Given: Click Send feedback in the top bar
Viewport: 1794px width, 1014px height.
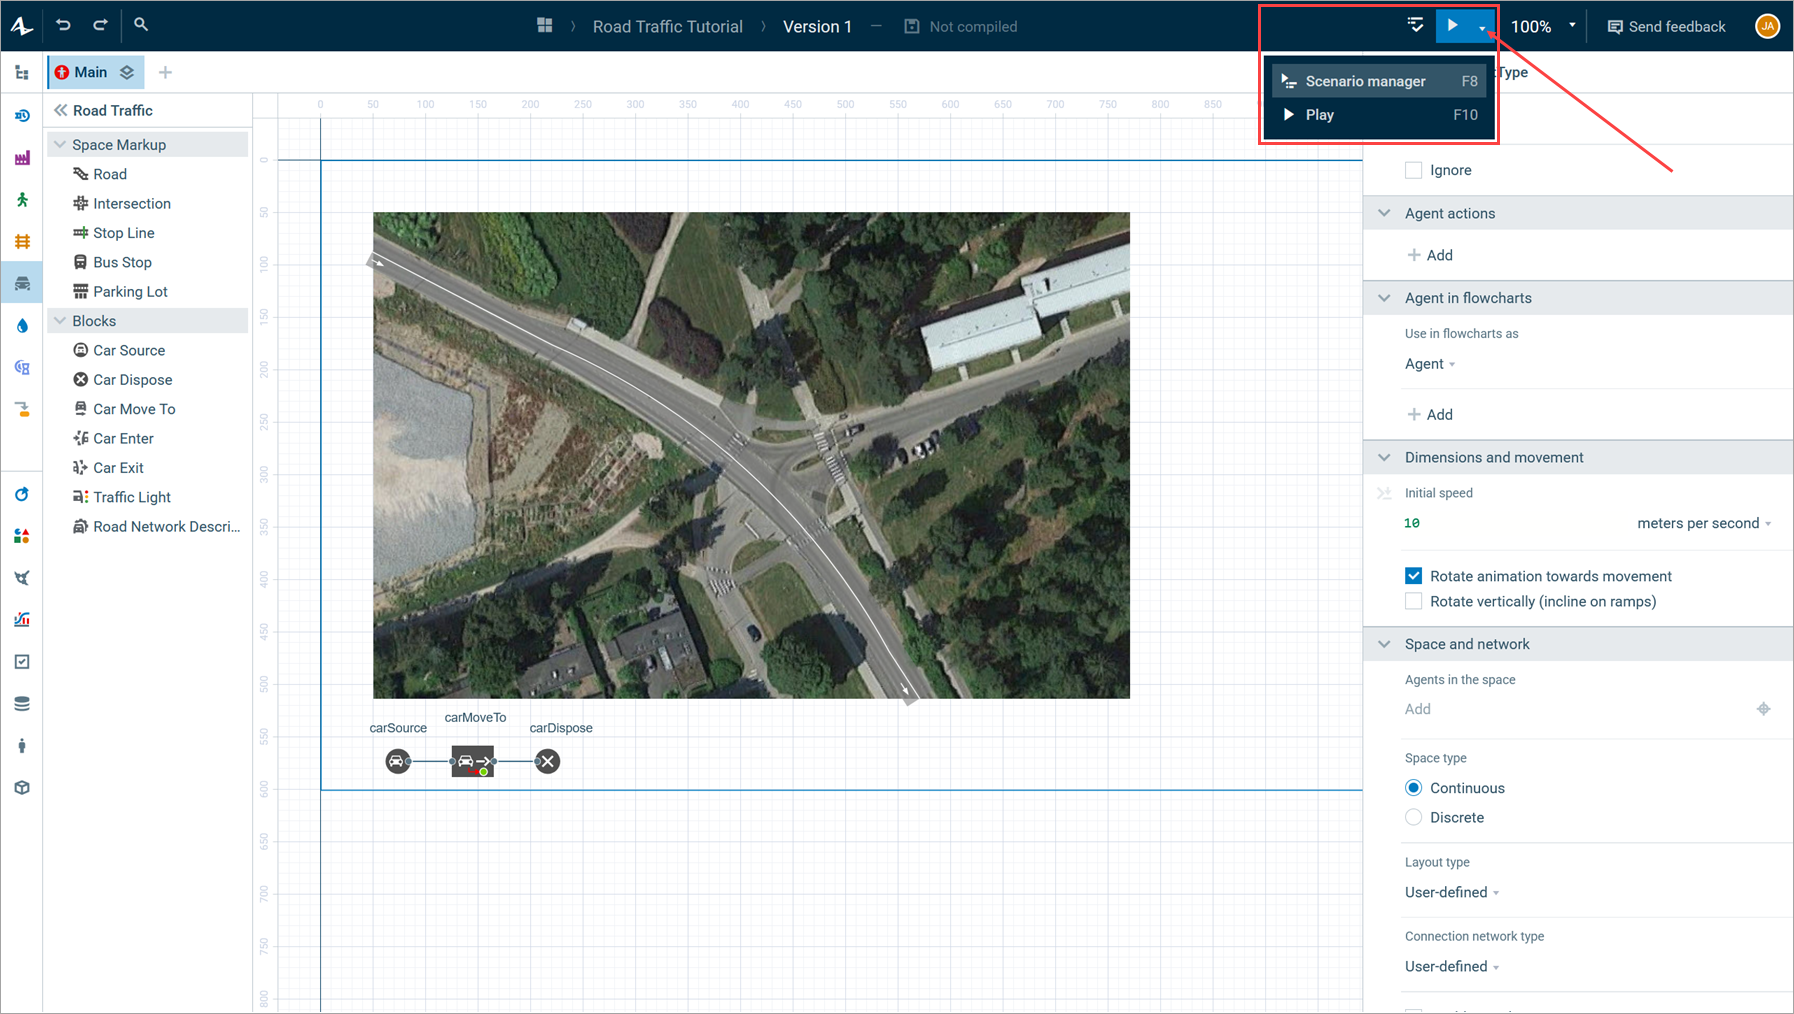Looking at the screenshot, I should (x=1666, y=26).
